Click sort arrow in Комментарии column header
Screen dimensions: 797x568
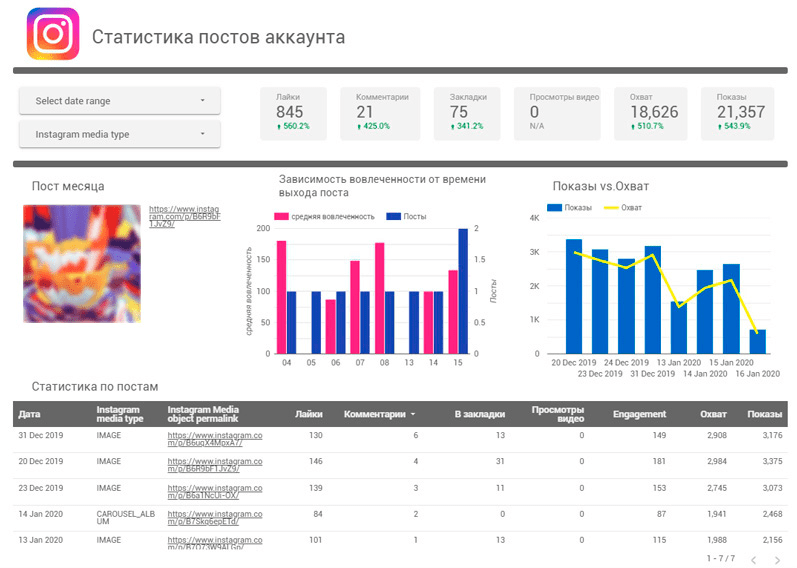[414, 413]
